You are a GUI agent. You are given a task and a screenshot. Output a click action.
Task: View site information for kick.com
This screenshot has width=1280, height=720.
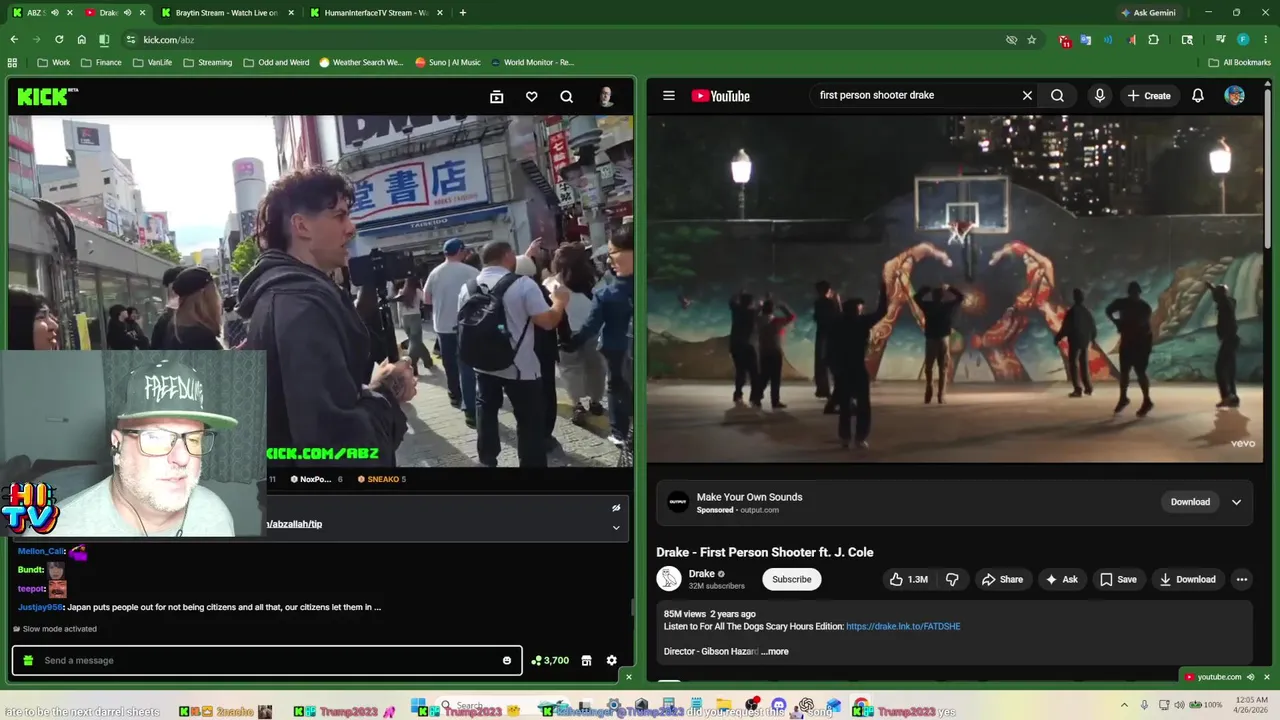(130, 40)
